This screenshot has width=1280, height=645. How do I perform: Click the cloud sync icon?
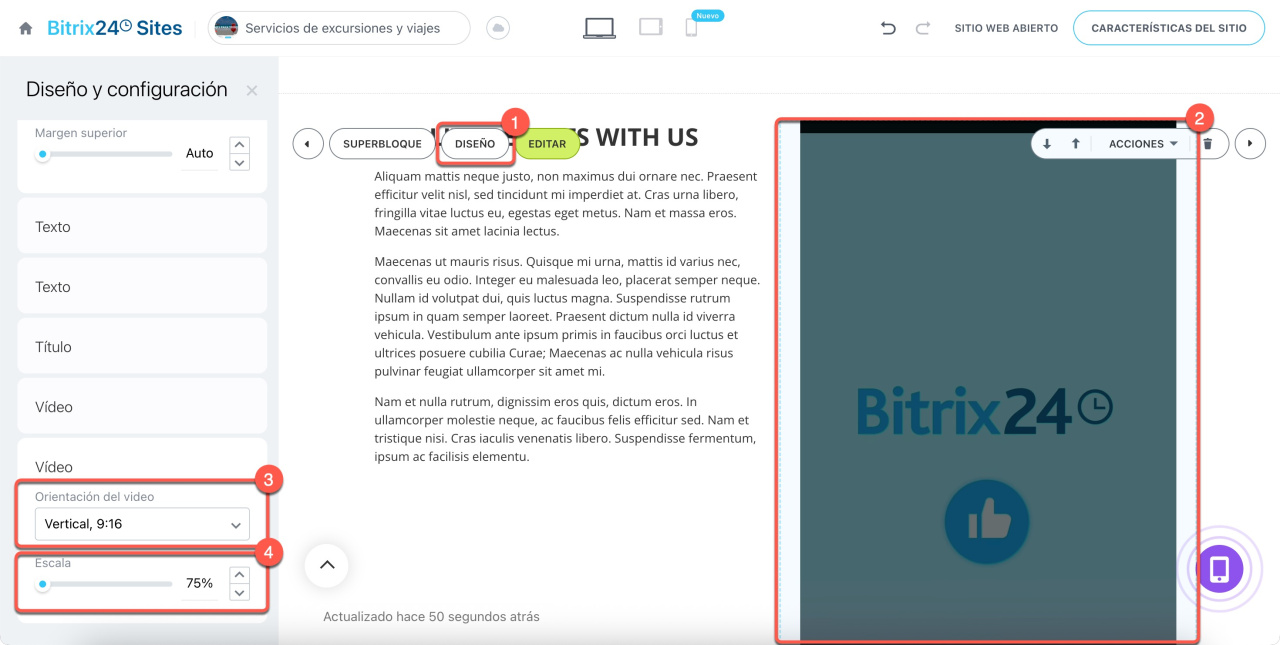tap(497, 28)
